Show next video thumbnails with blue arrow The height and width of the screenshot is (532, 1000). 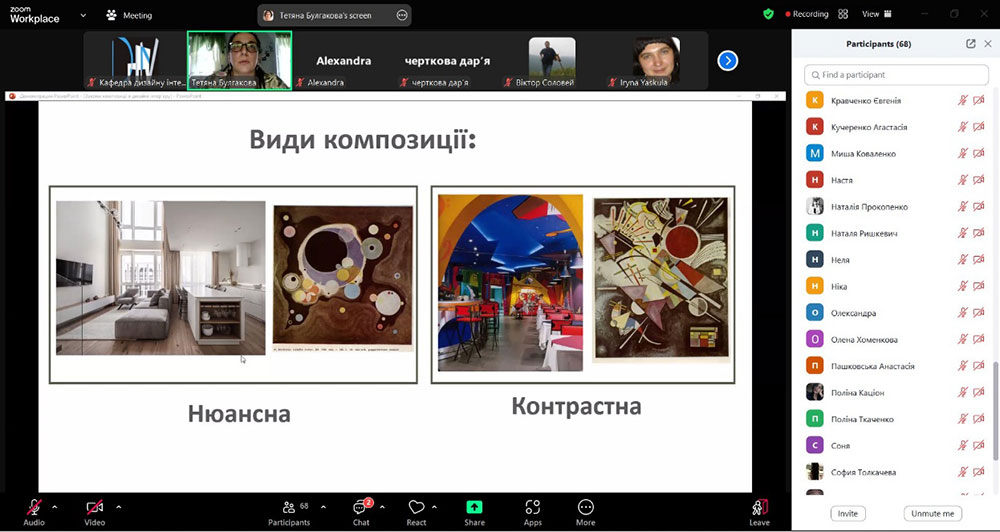[728, 61]
